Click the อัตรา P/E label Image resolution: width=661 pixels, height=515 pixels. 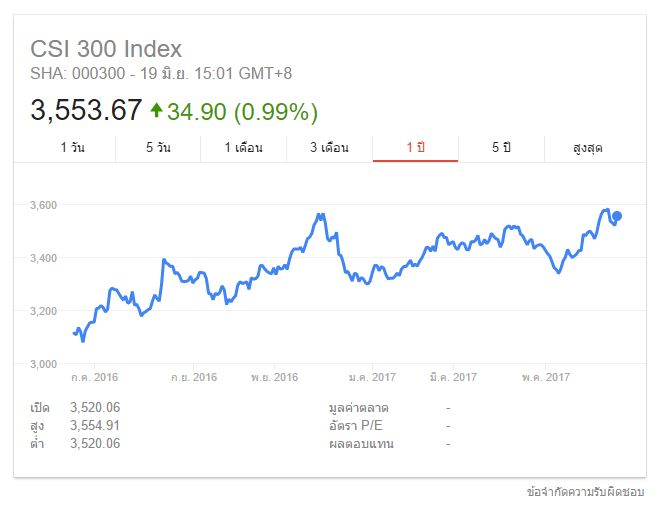click(x=356, y=425)
